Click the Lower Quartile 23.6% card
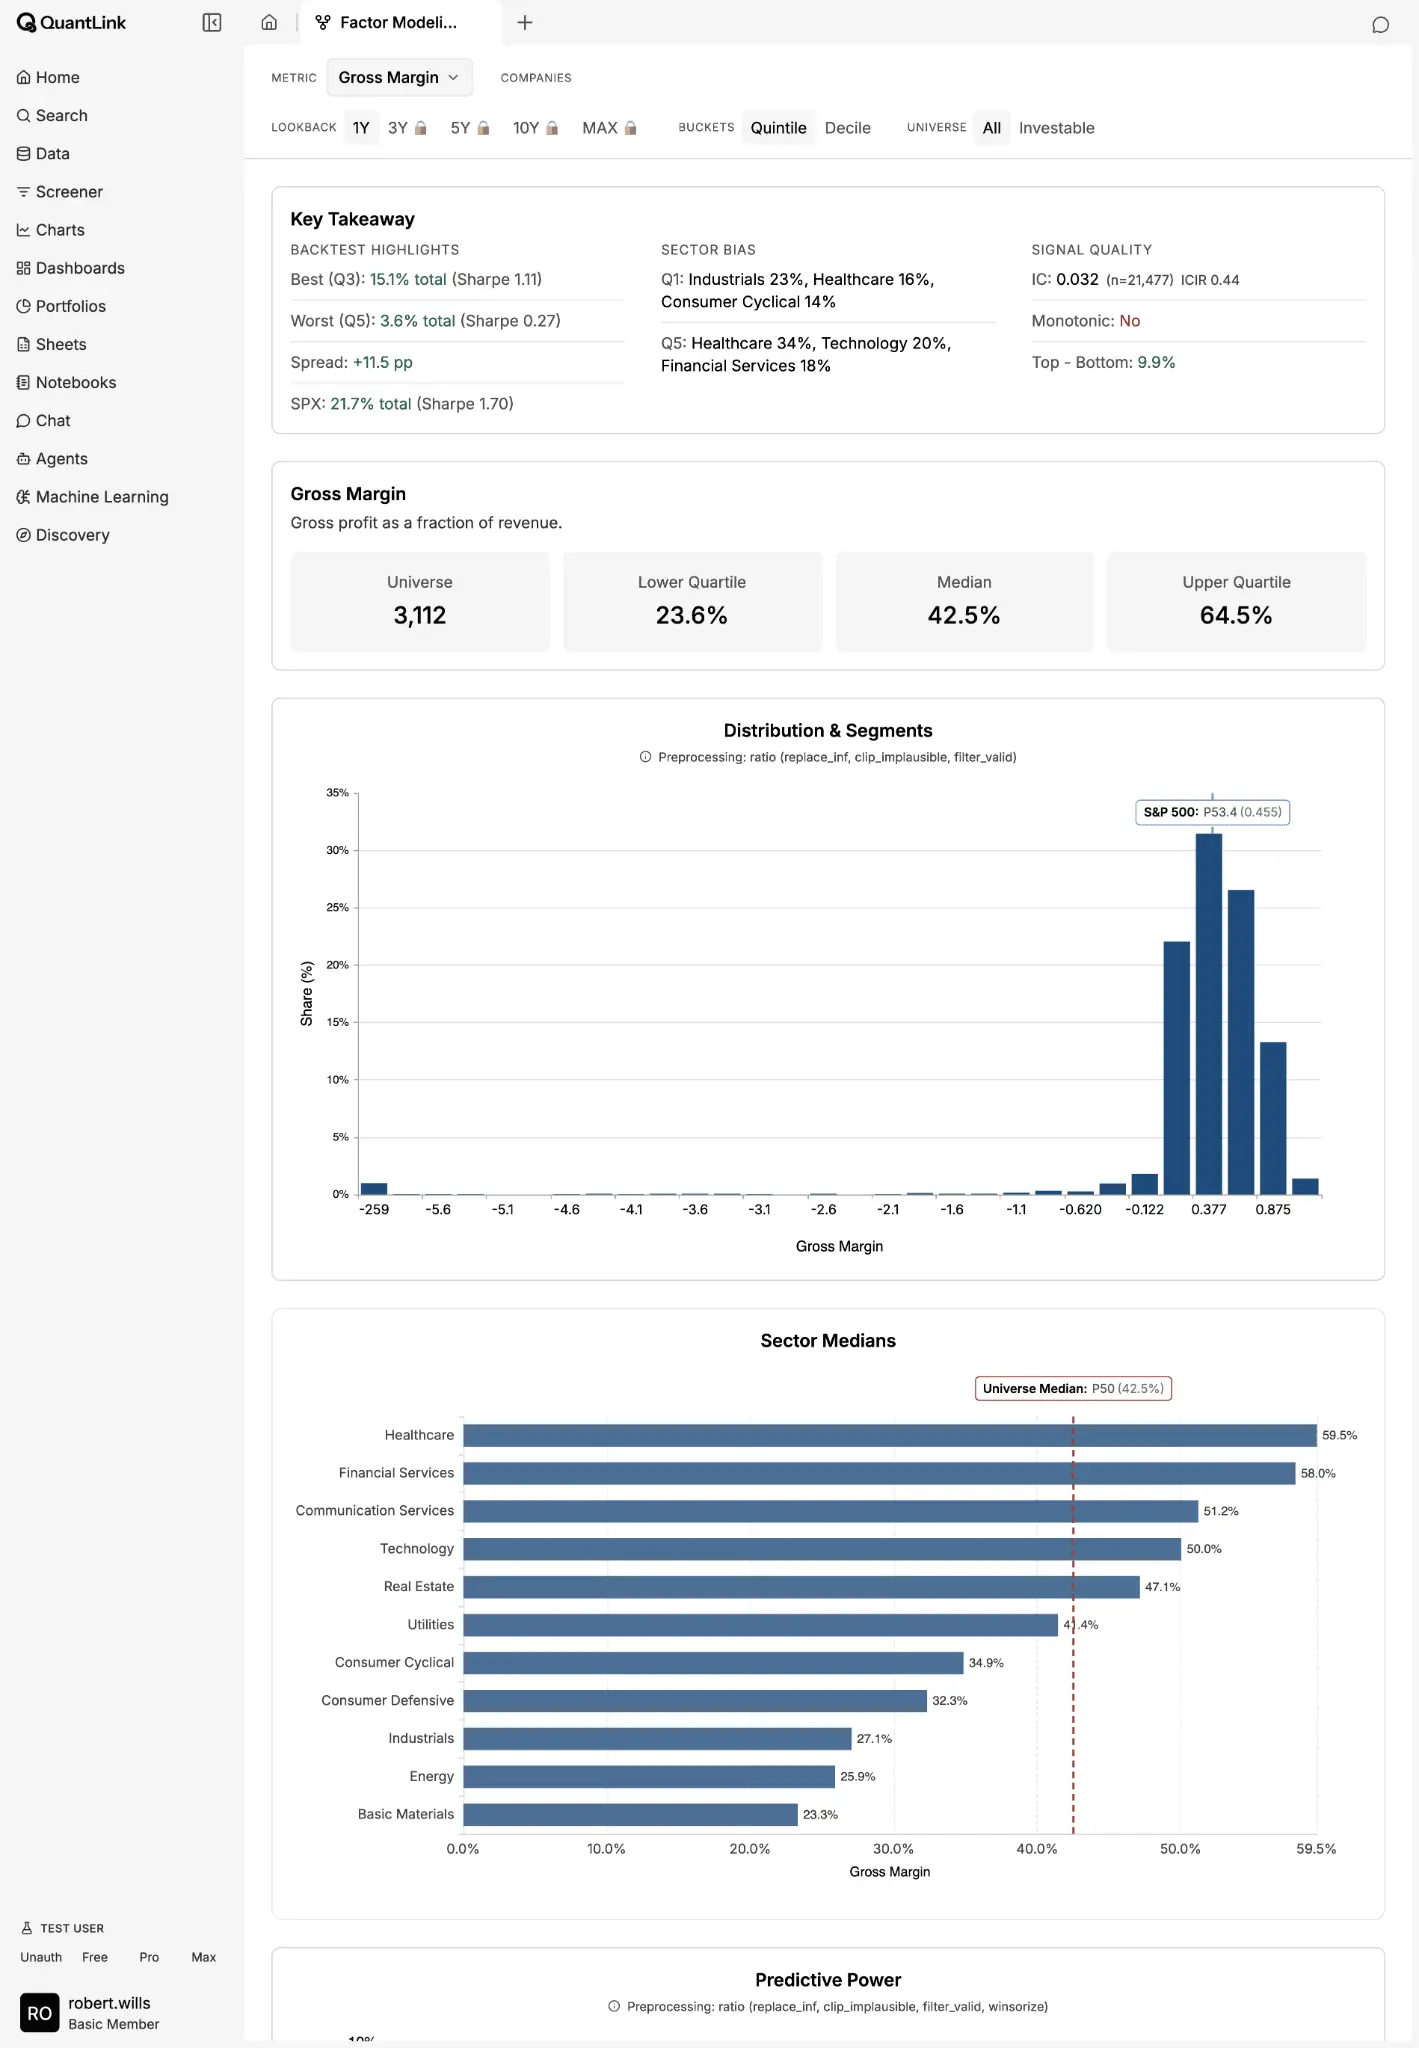The height and width of the screenshot is (2048, 1419). [692, 601]
